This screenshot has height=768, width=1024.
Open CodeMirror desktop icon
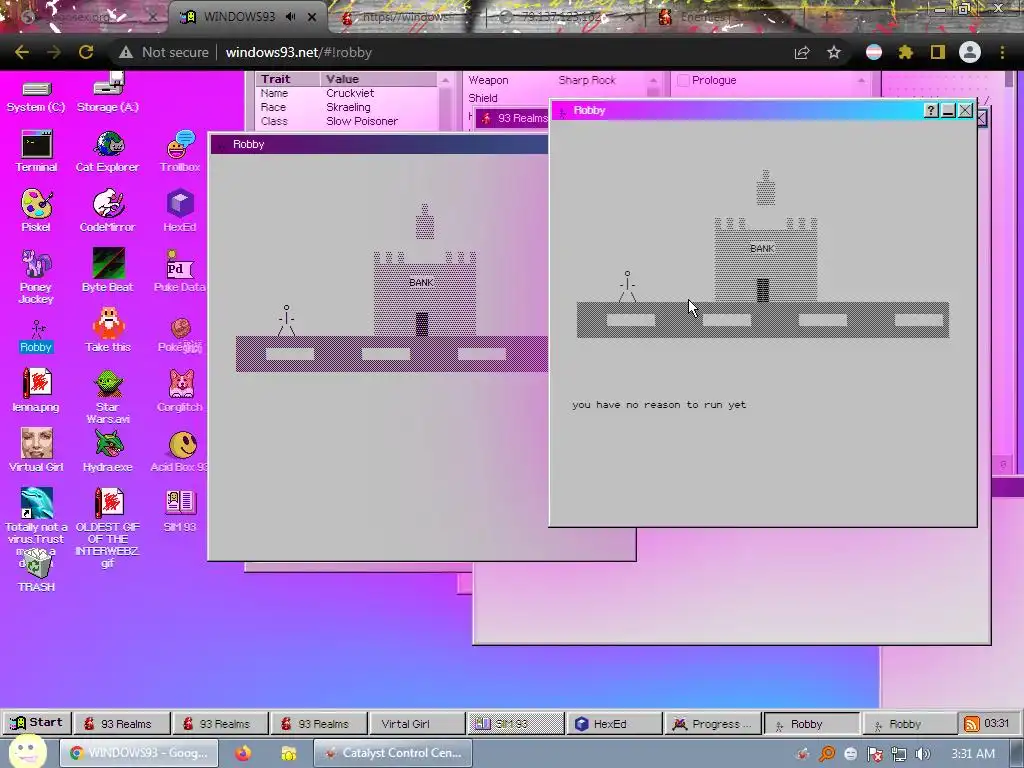point(108,211)
